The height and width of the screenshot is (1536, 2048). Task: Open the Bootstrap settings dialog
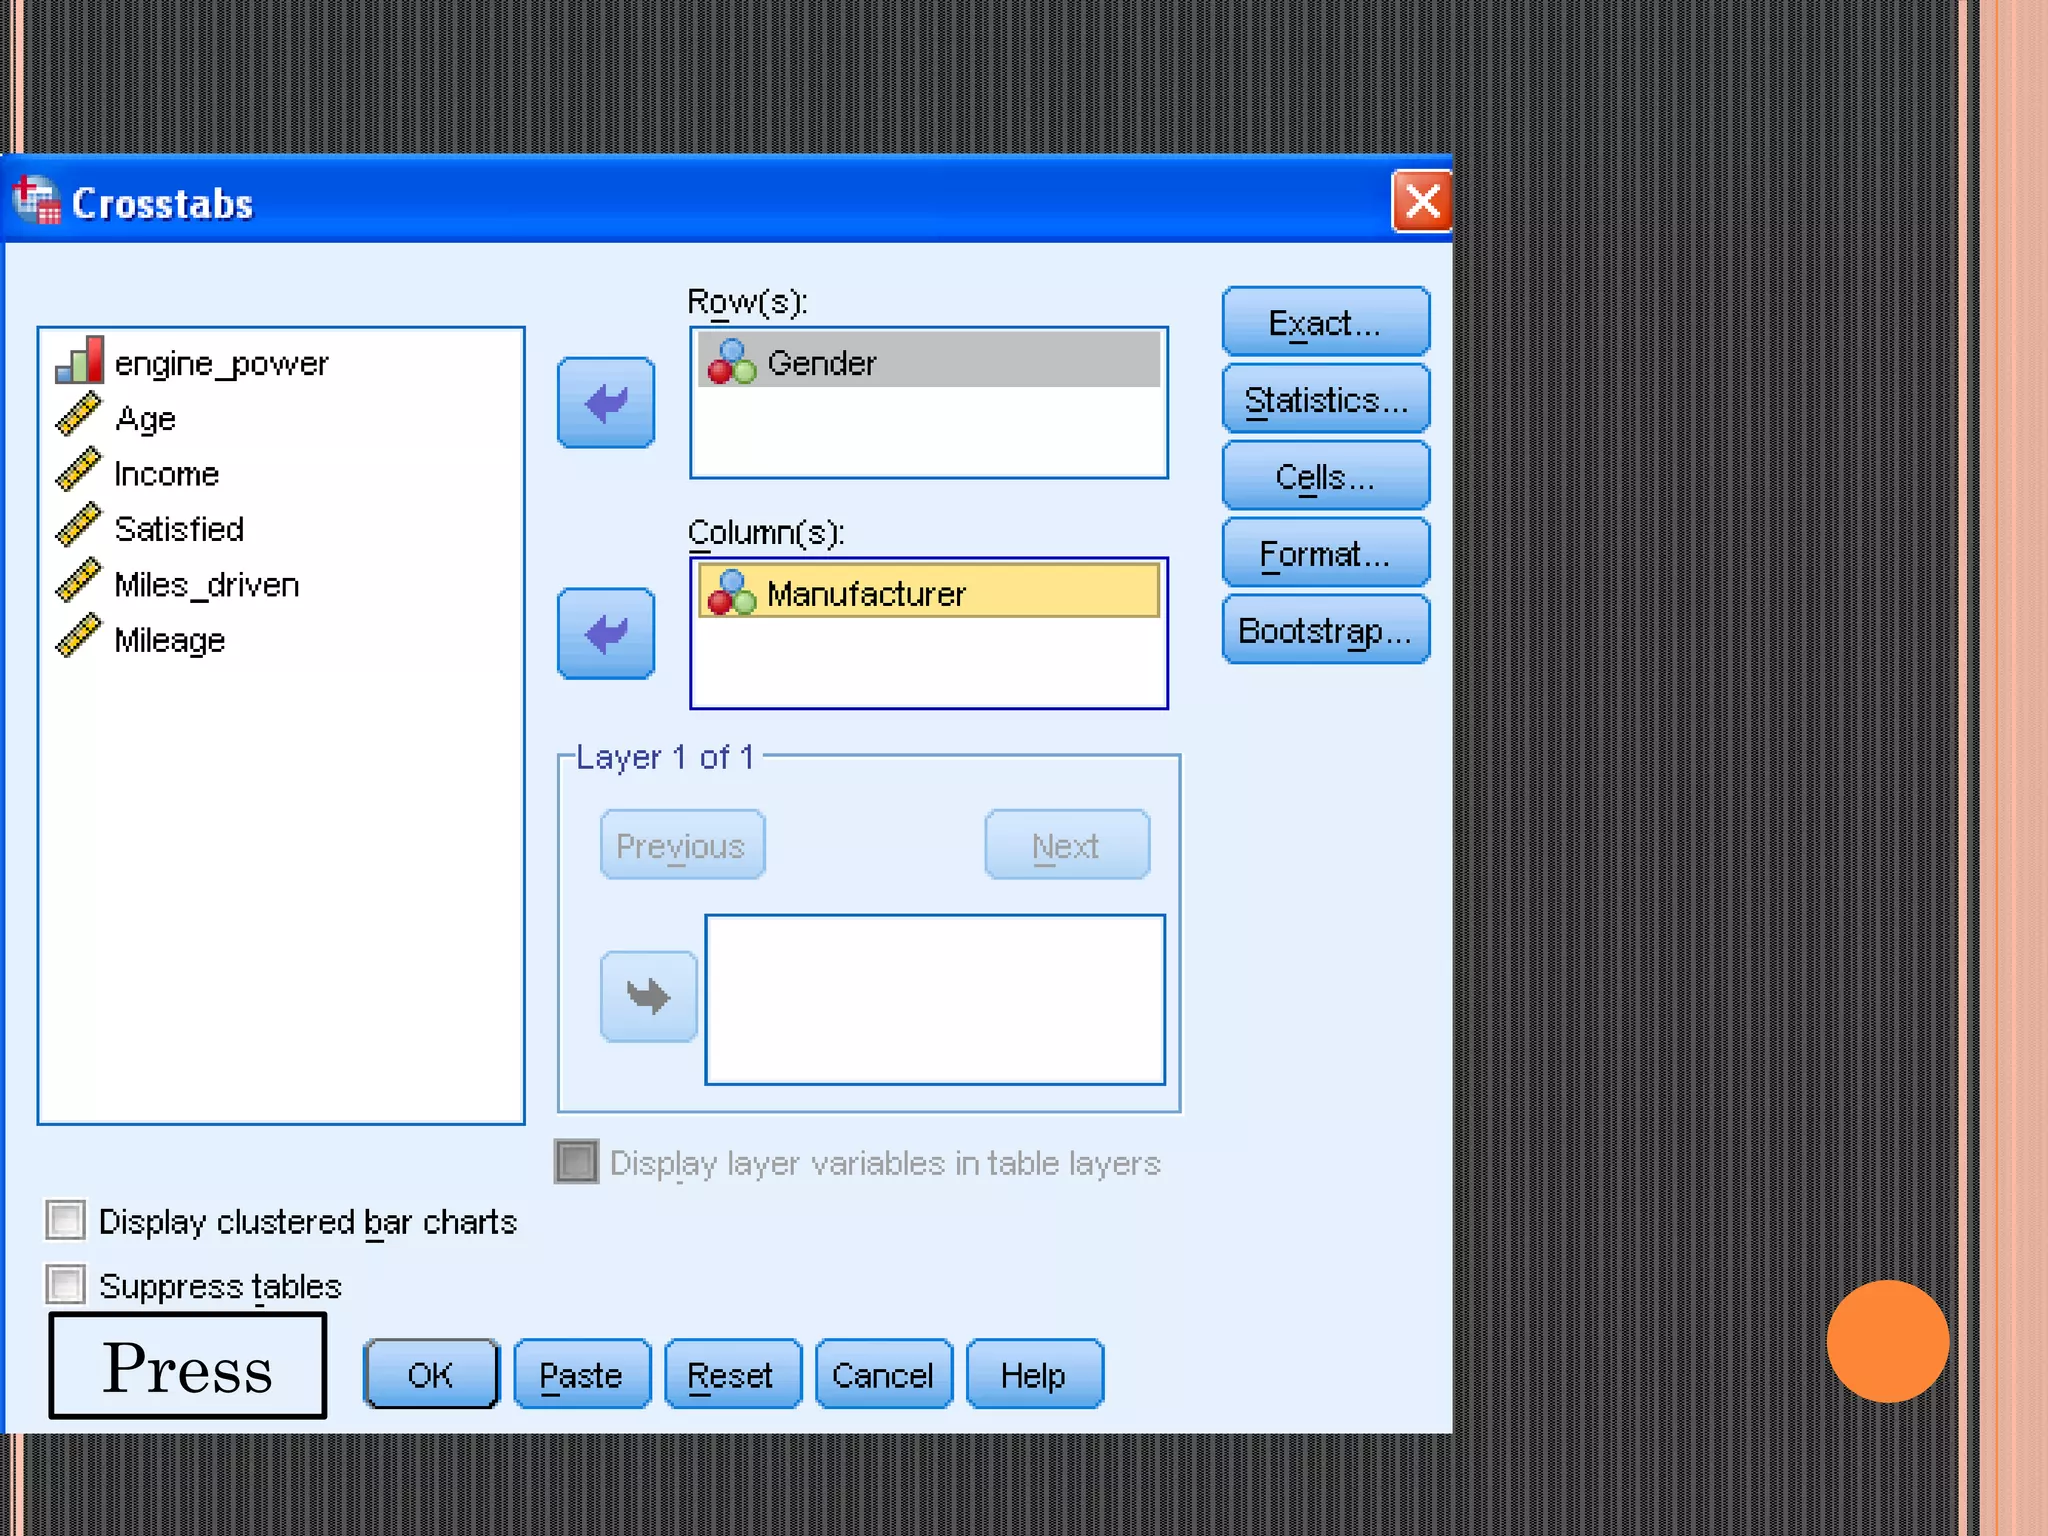tap(1325, 630)
